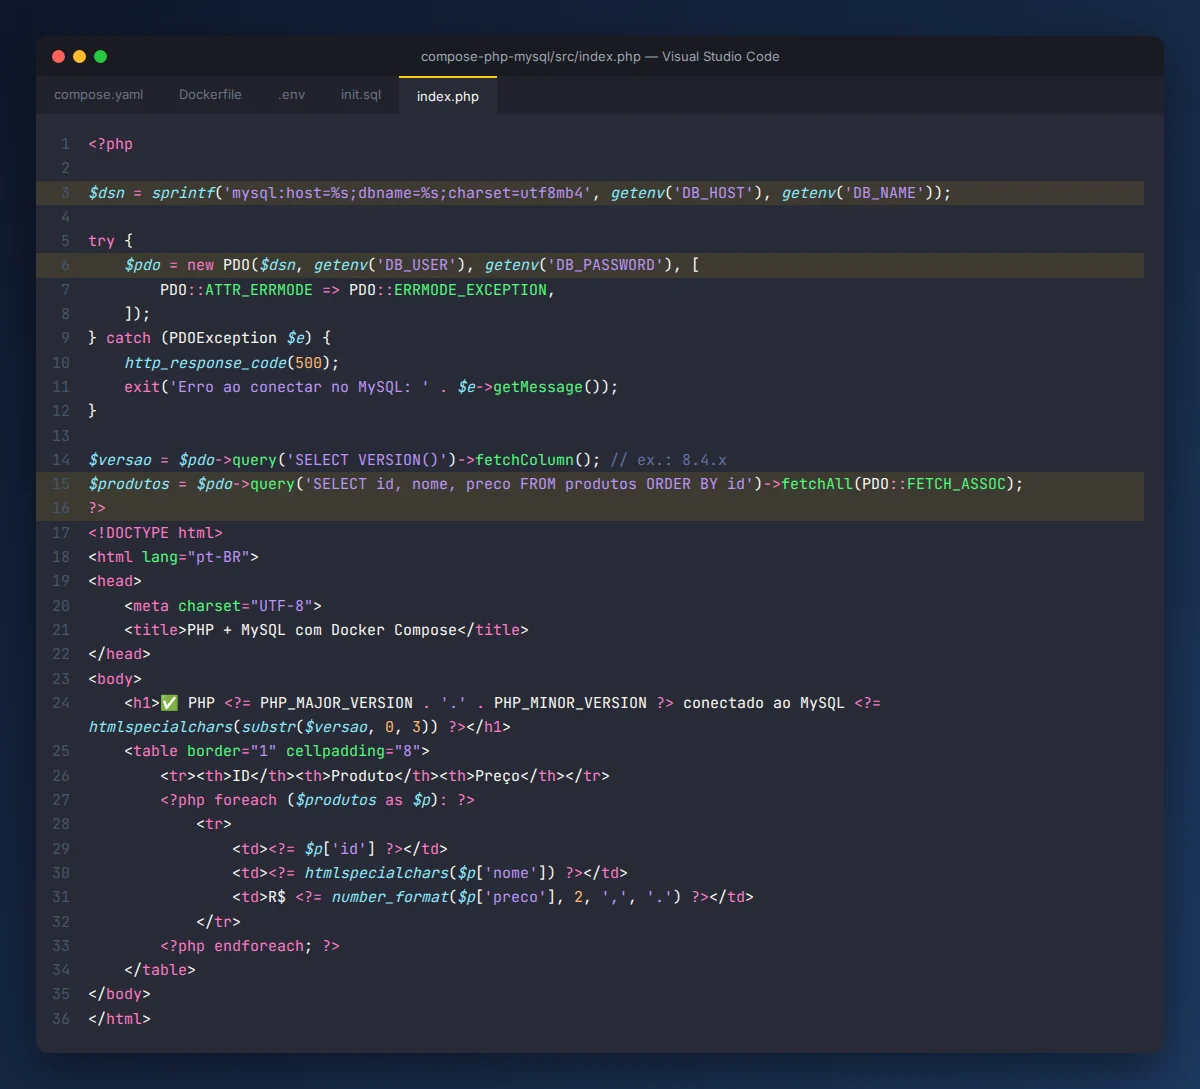Click 'Produto' header text on line 26
The width and height of the screenshot is (1200, 1089).
coord(363,776)
